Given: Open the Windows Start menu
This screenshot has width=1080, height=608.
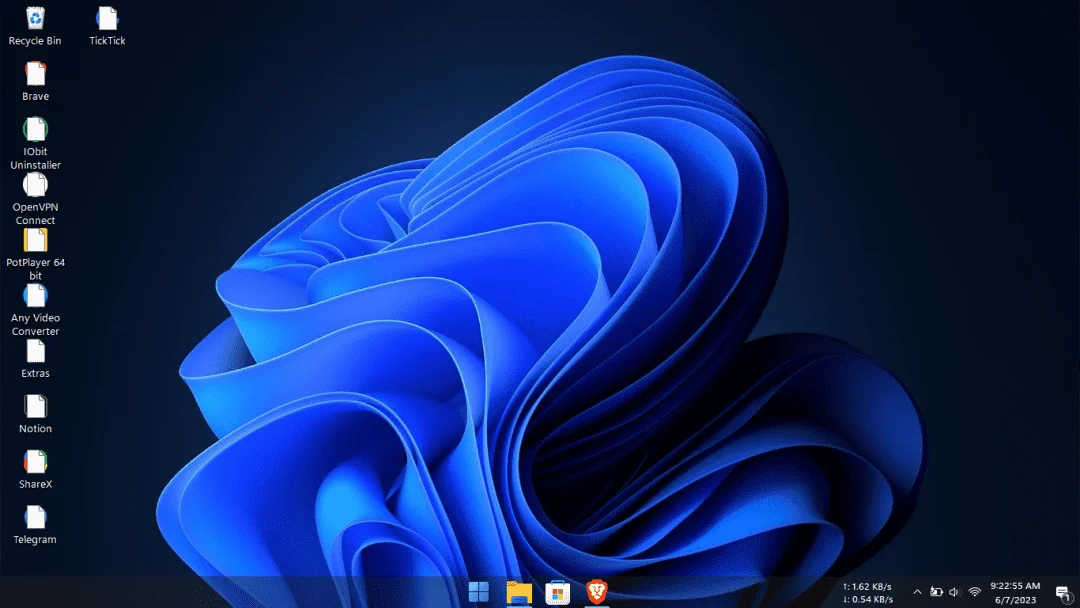Looking at the screenshot, I should point(479,591).
